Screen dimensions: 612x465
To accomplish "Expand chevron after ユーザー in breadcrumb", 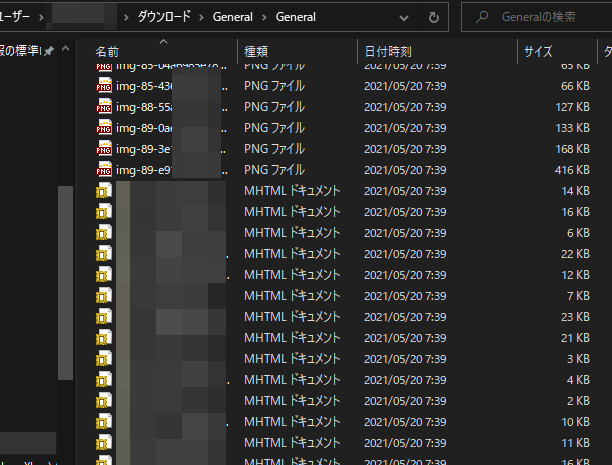I will pos(41,17).
